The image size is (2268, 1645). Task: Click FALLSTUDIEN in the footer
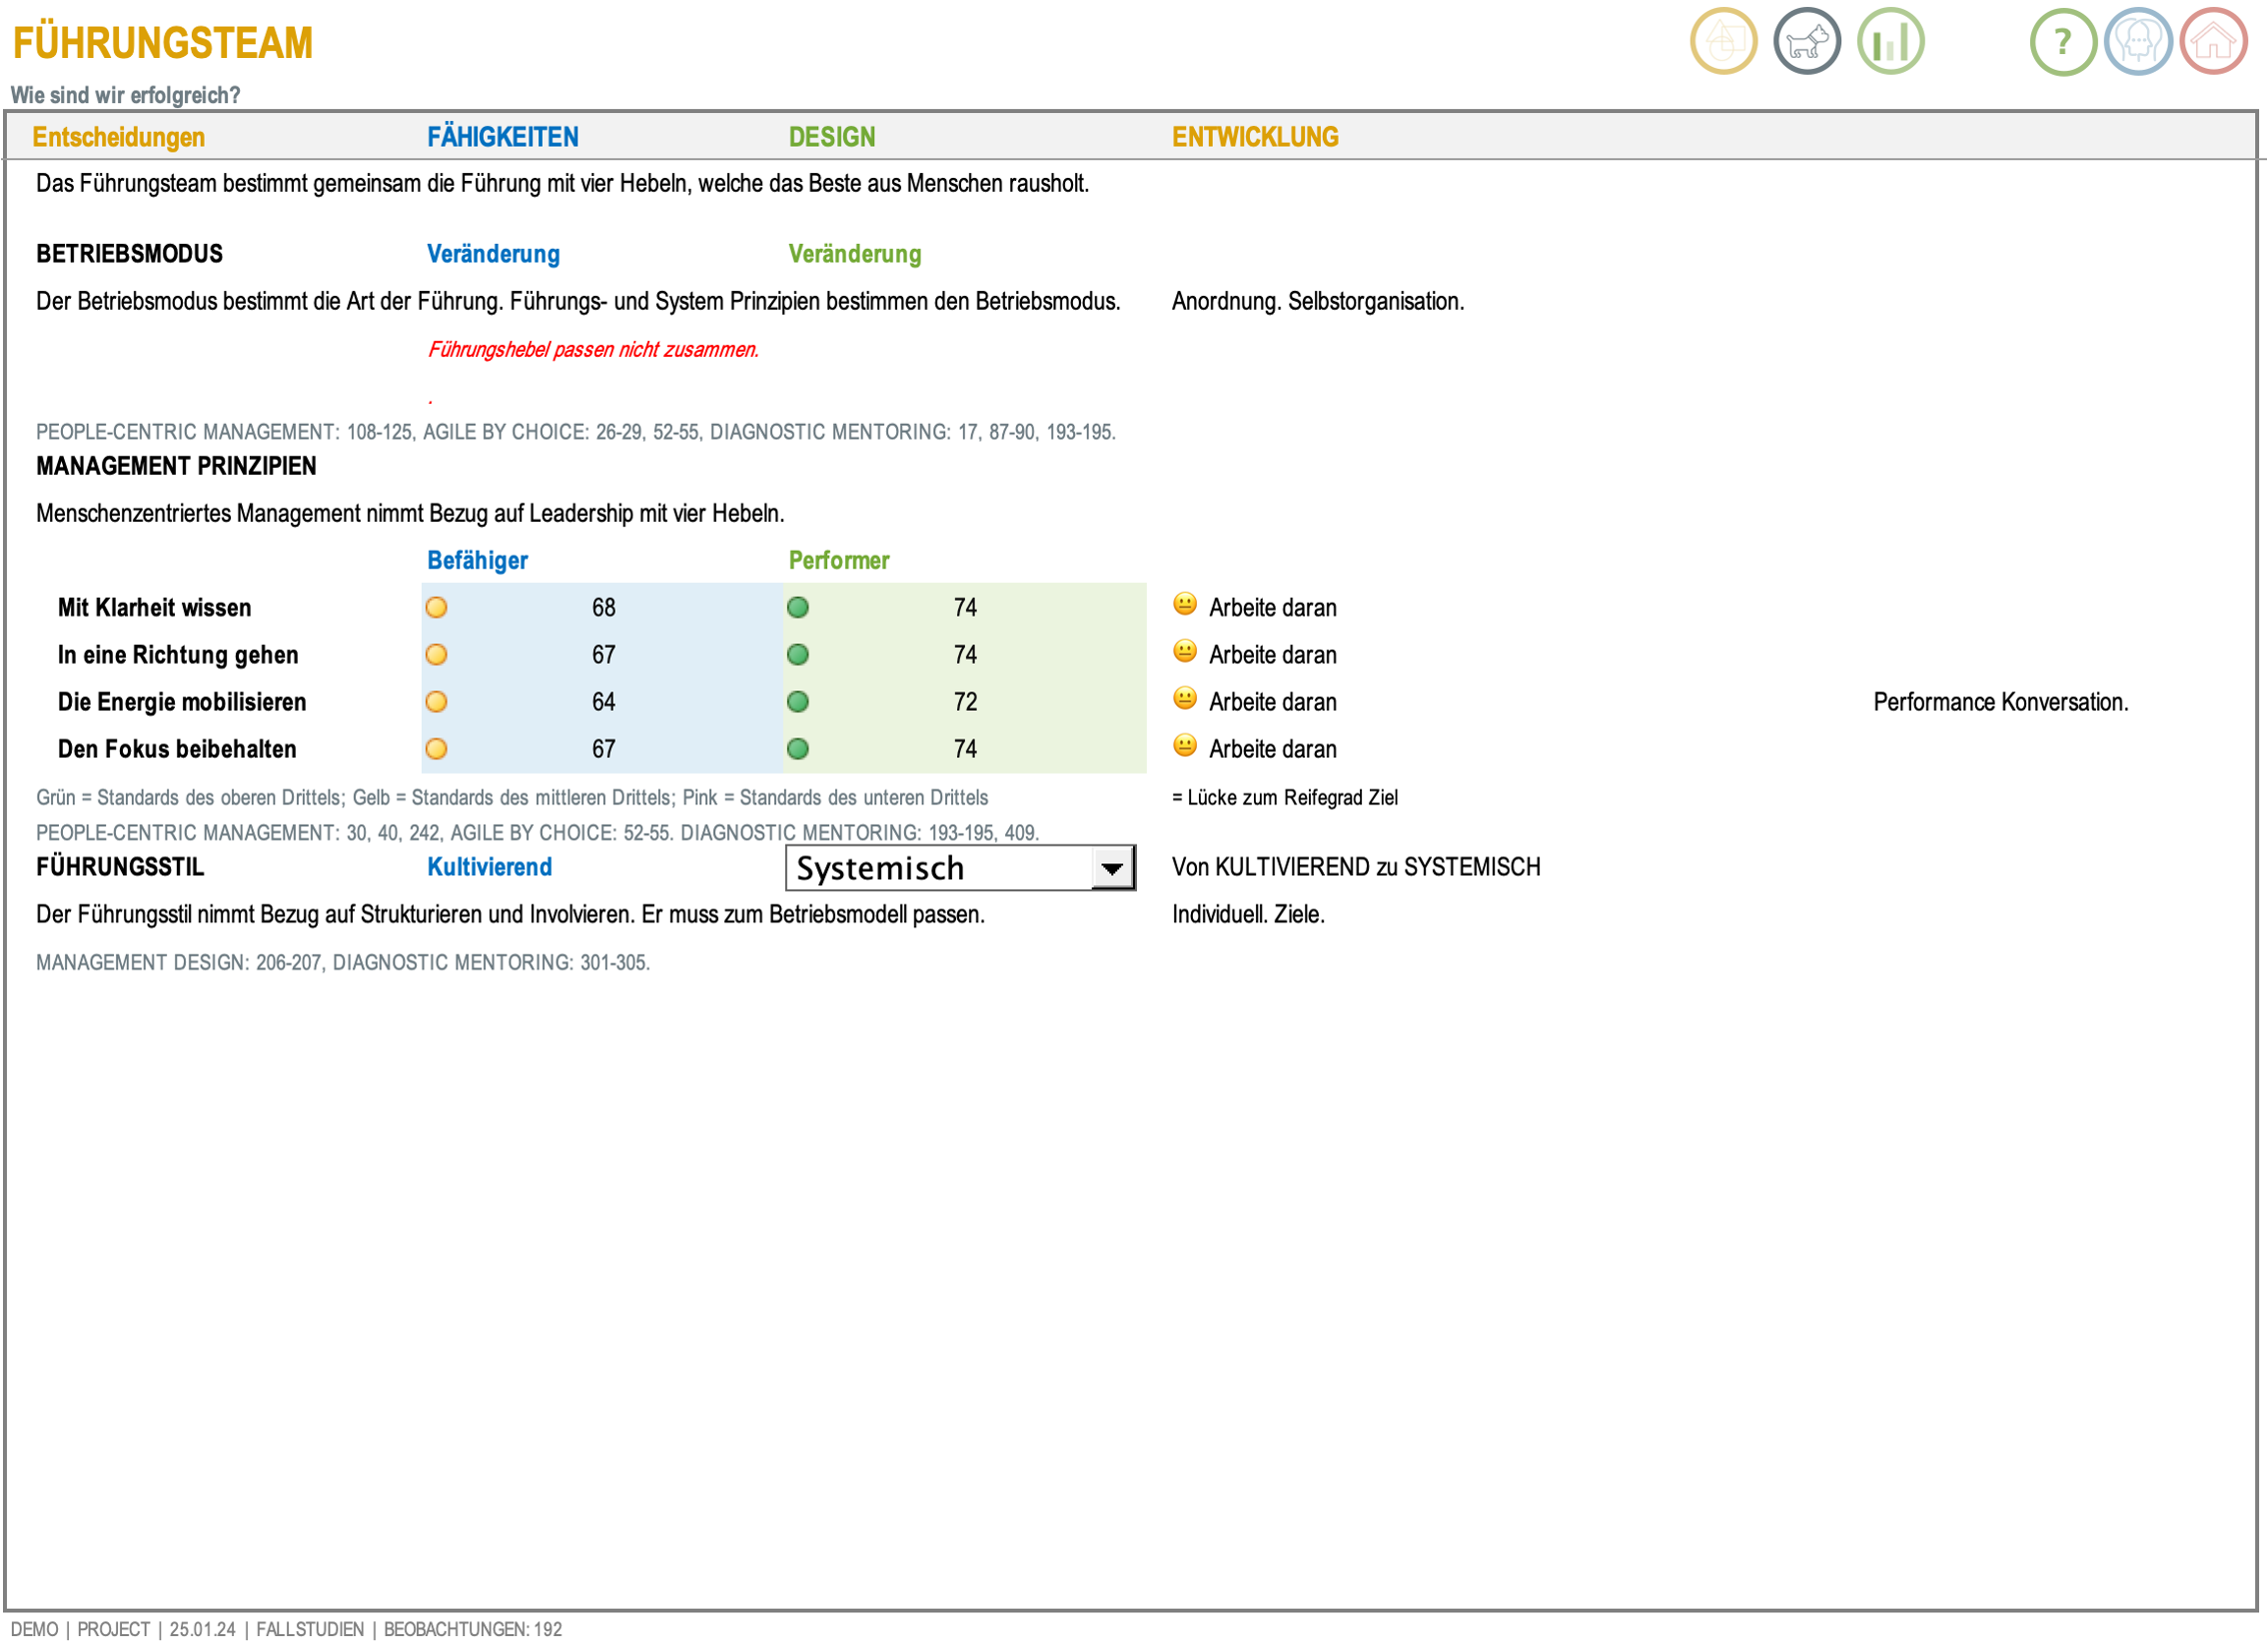coord(310,1630)
